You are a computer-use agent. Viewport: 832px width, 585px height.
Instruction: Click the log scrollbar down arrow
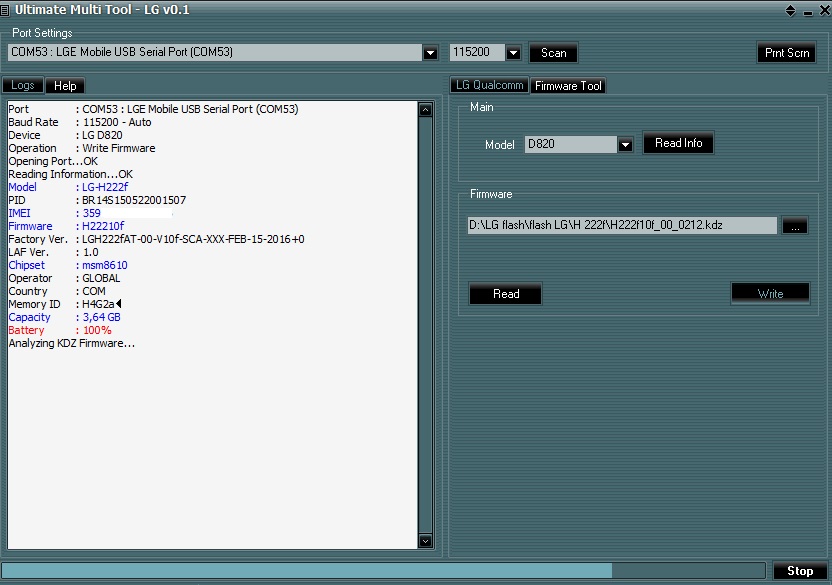(x=425, y=541)
